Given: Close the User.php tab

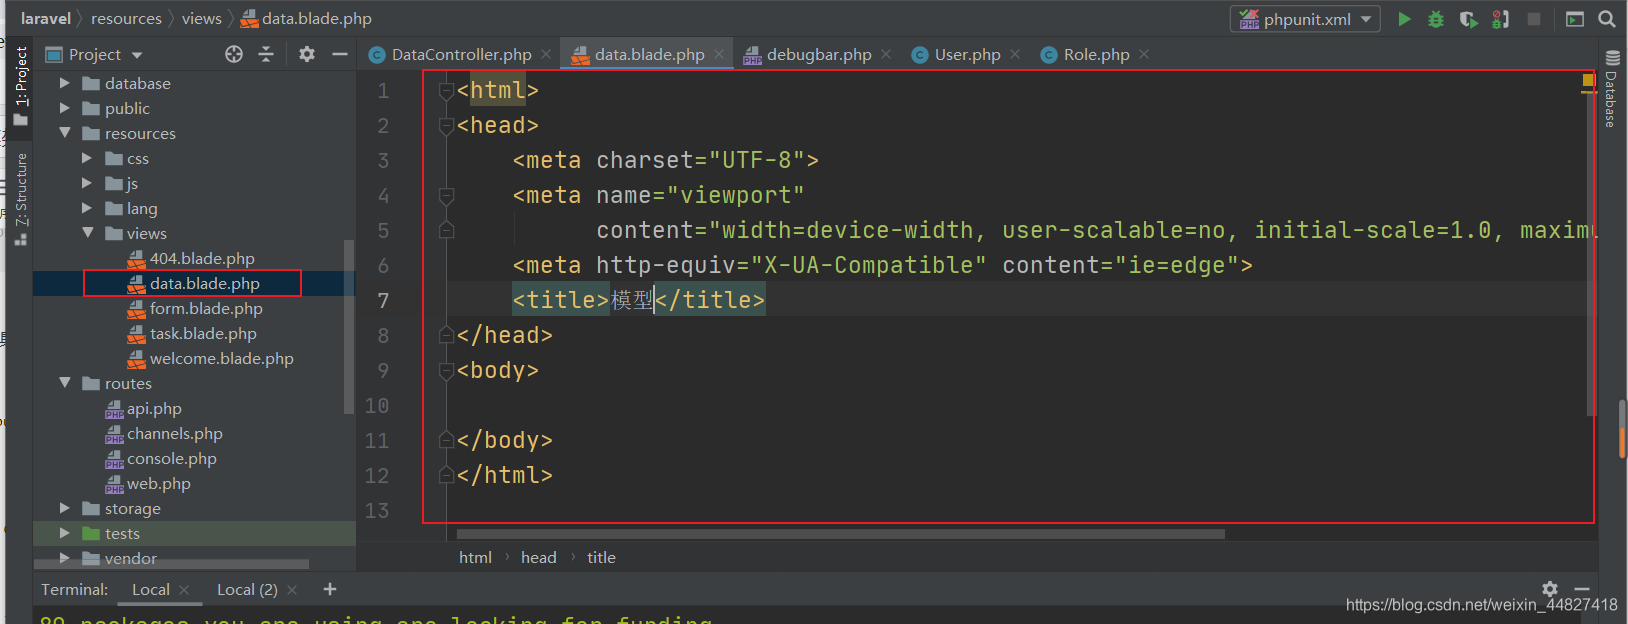Looking at the screenshot, I should [x=1015, y=54].
